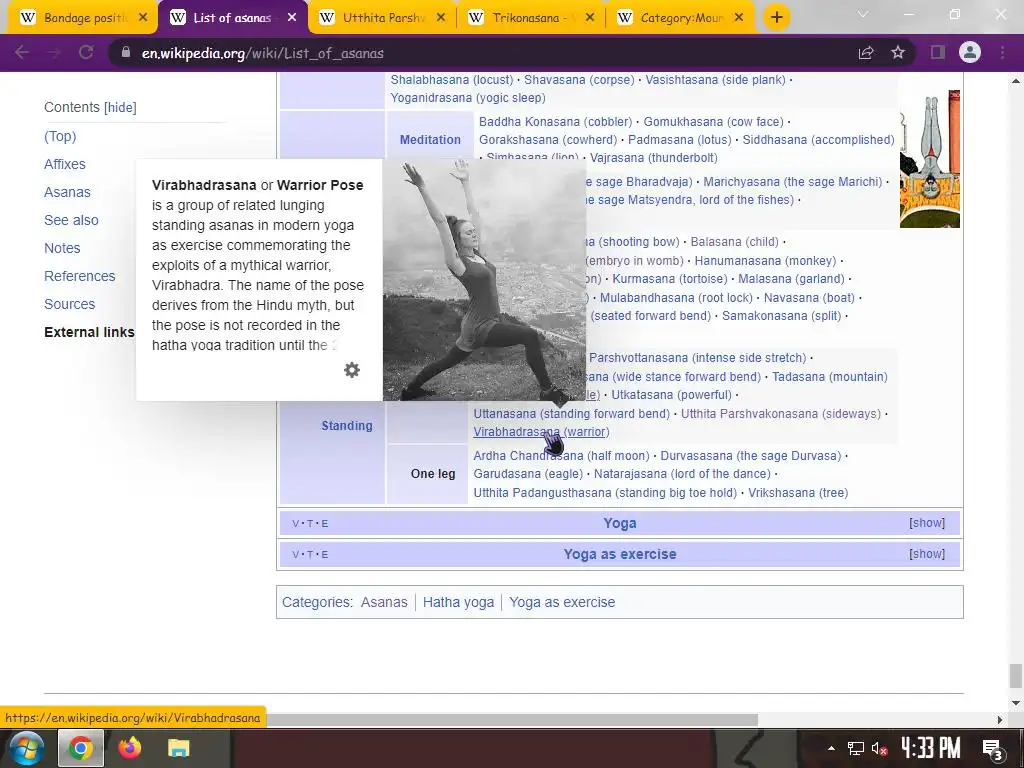Open the Padmasana (lotus) link
This screenshot has height=768, width=1024.
click(x=679, y=140)
